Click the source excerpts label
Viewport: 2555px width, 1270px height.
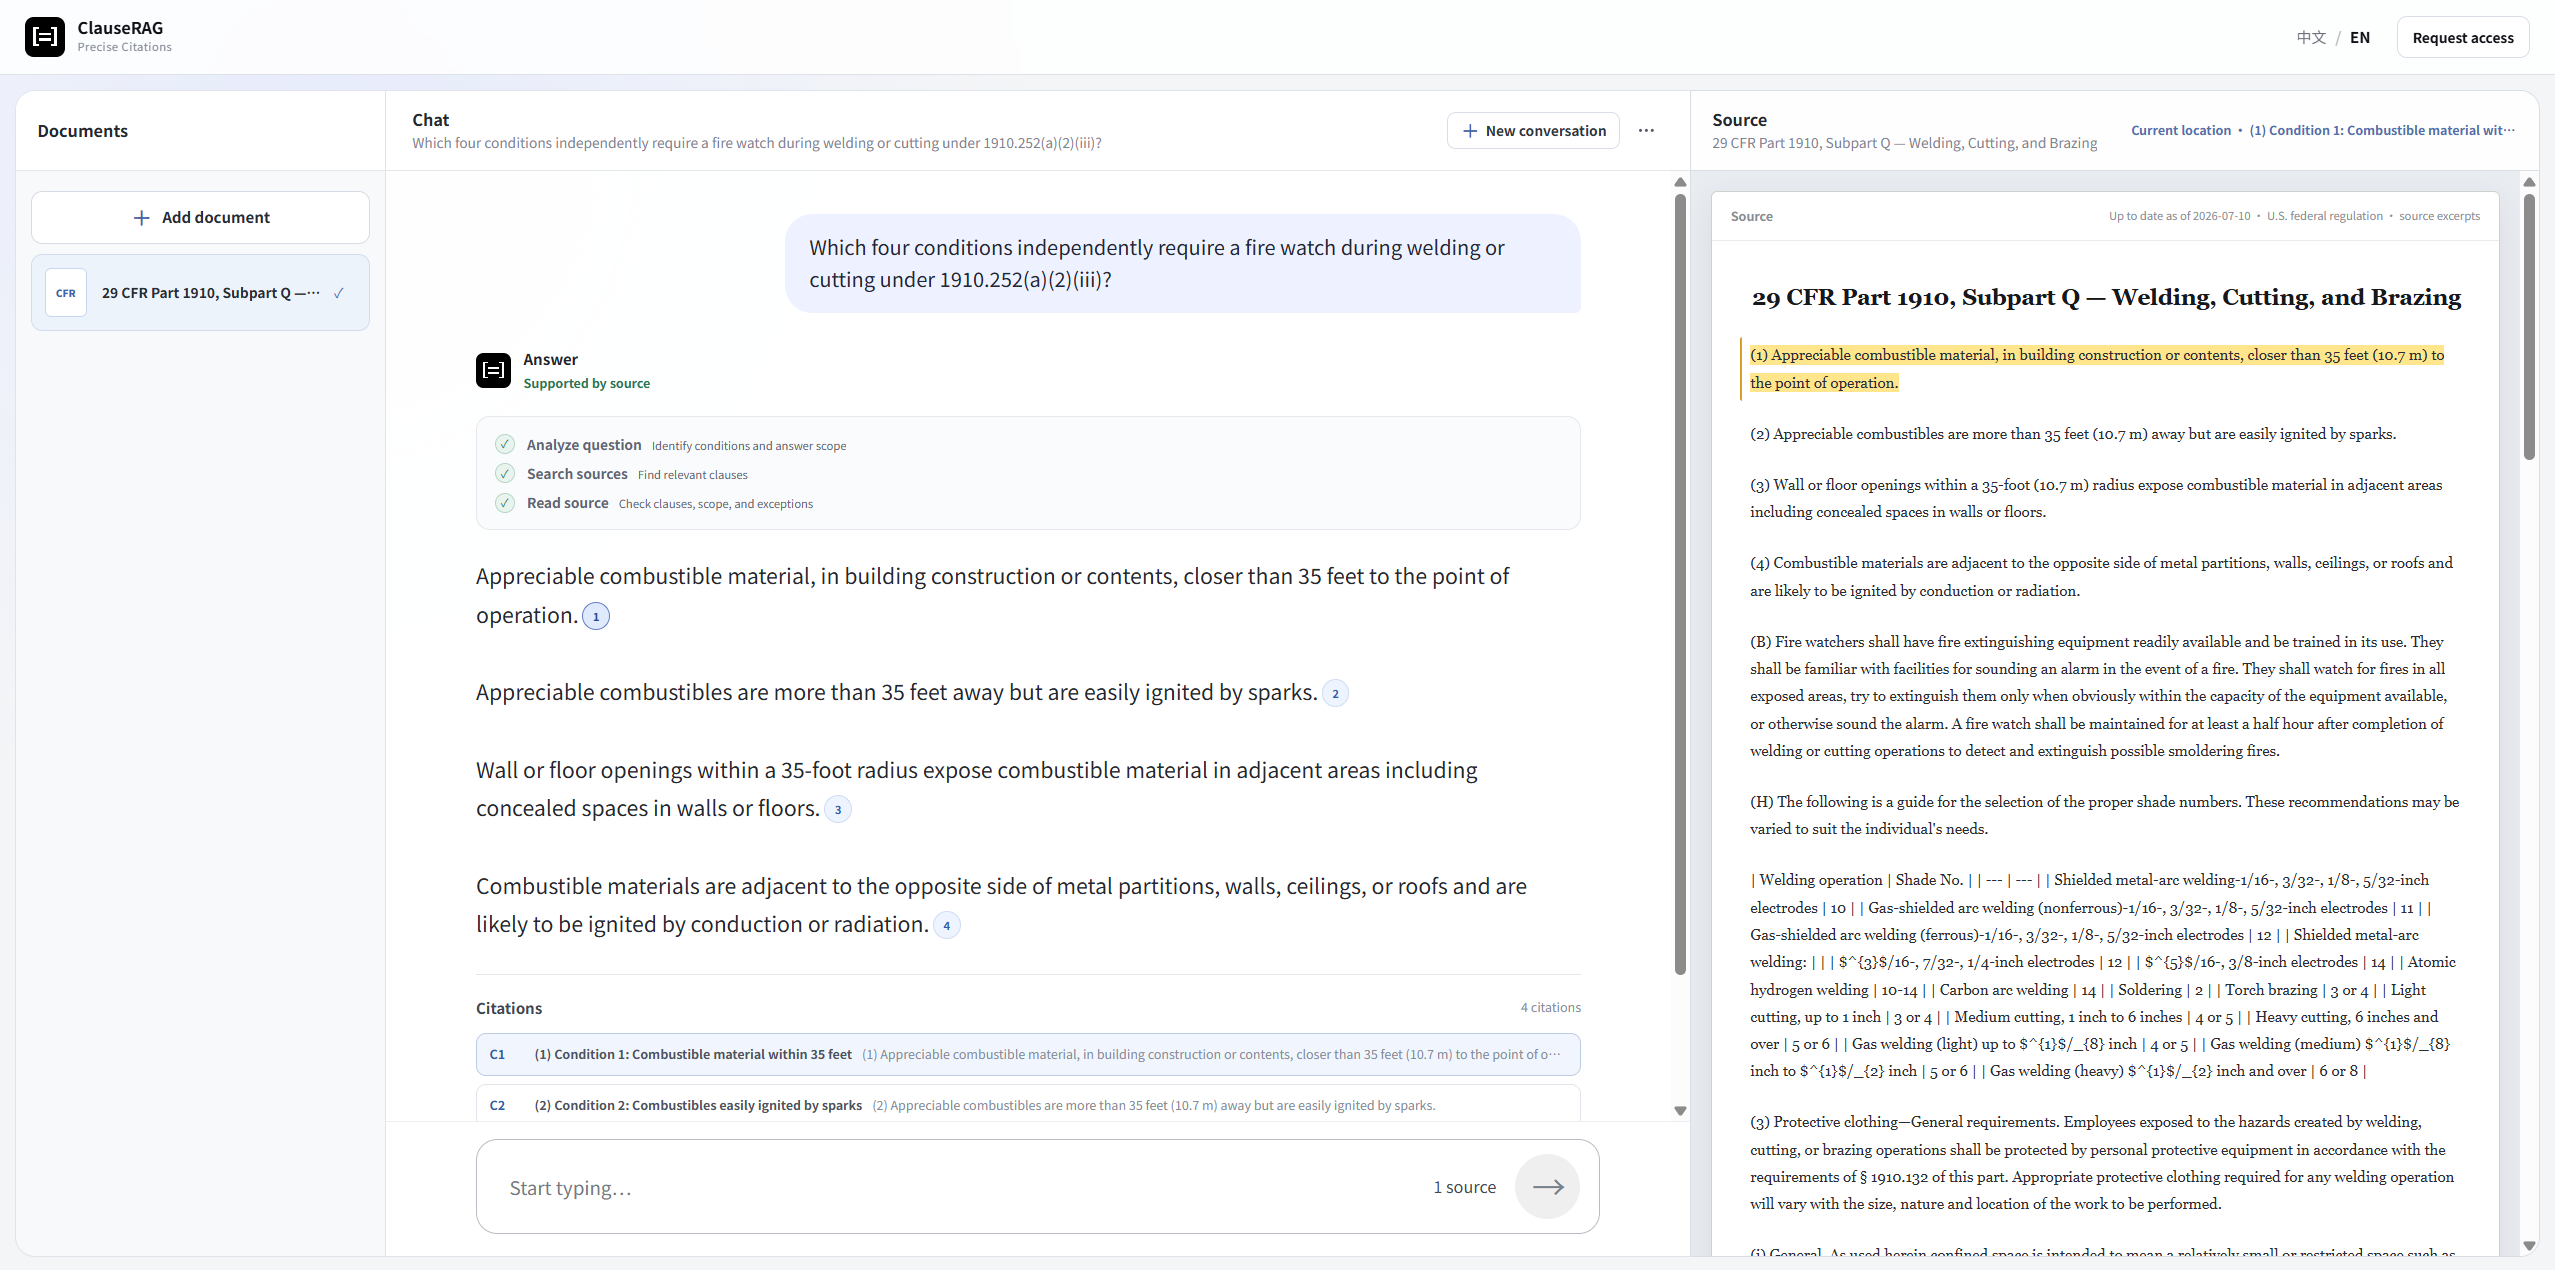pyautogui.click(x=2439, y=216)
